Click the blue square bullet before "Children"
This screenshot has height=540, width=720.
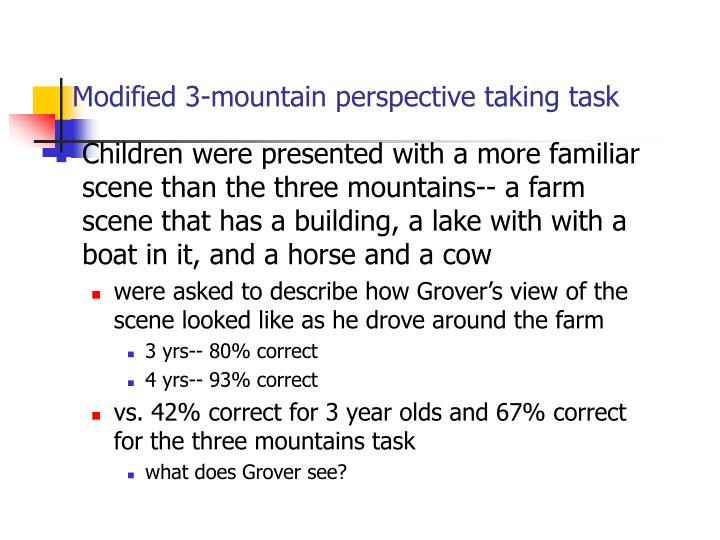pyautogui.click(x=61, y=156)
